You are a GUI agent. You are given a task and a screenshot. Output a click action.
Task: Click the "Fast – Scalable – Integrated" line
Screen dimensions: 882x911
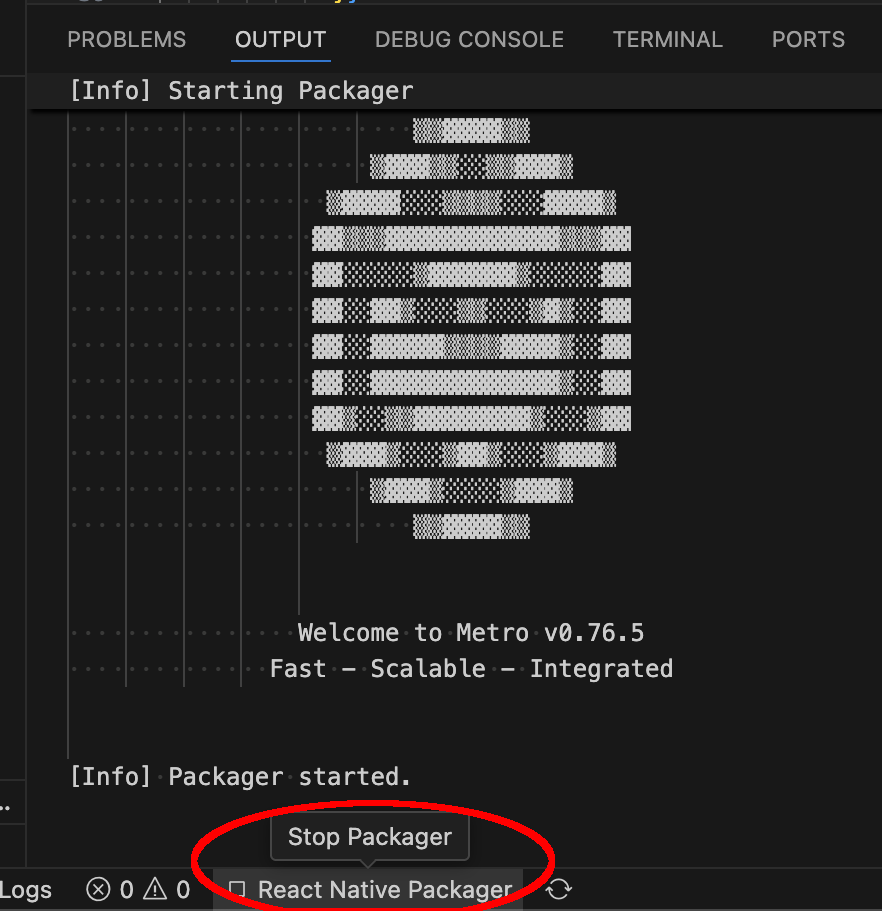click(471, 668)
